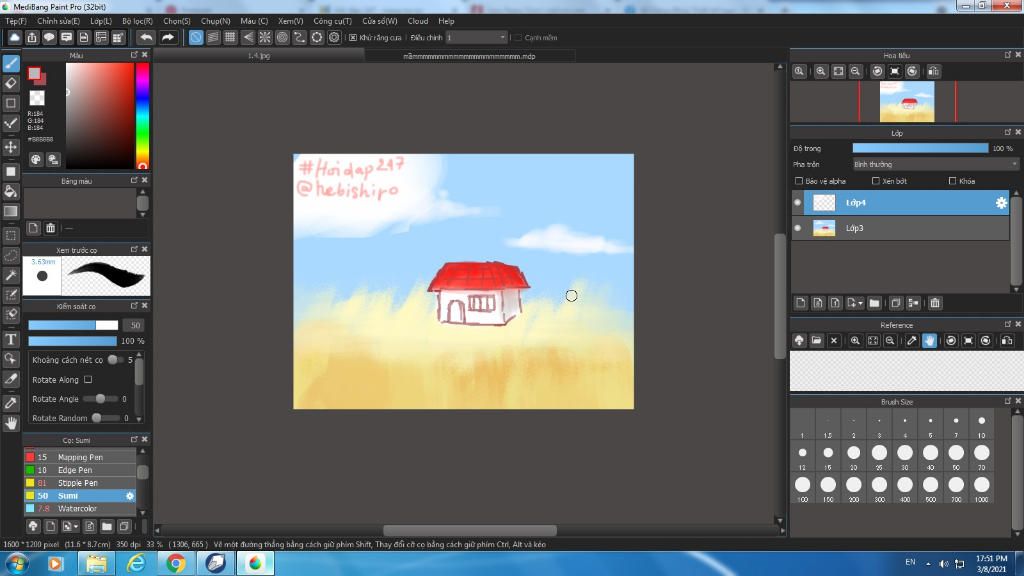The image size is (1024, 576).
Task: Duplicate layer using the copy icon
Action: pyautogui.click(x=895, y=303)
